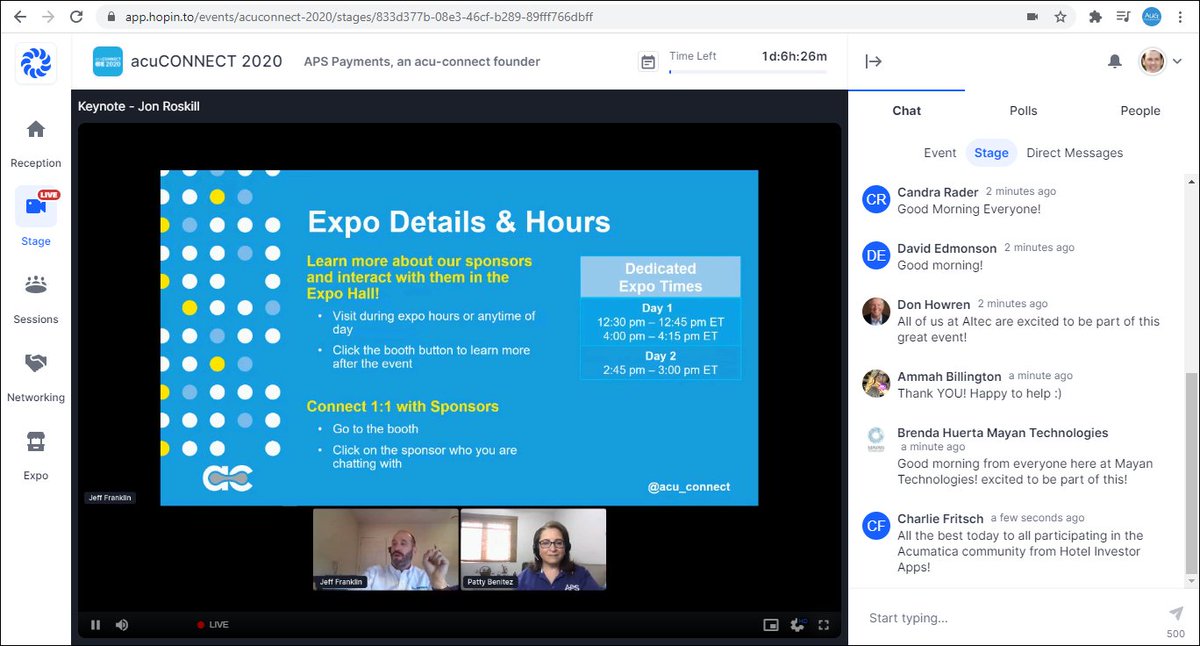Click Jeff Franklin's webcam thumbnail

point(385,550)
